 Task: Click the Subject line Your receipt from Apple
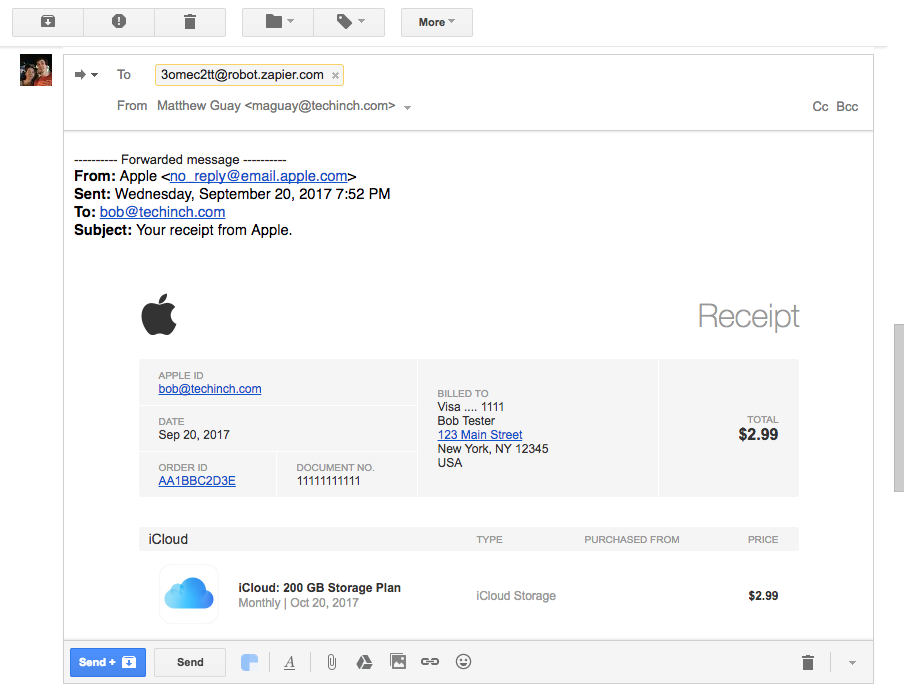tap(183, 229)
